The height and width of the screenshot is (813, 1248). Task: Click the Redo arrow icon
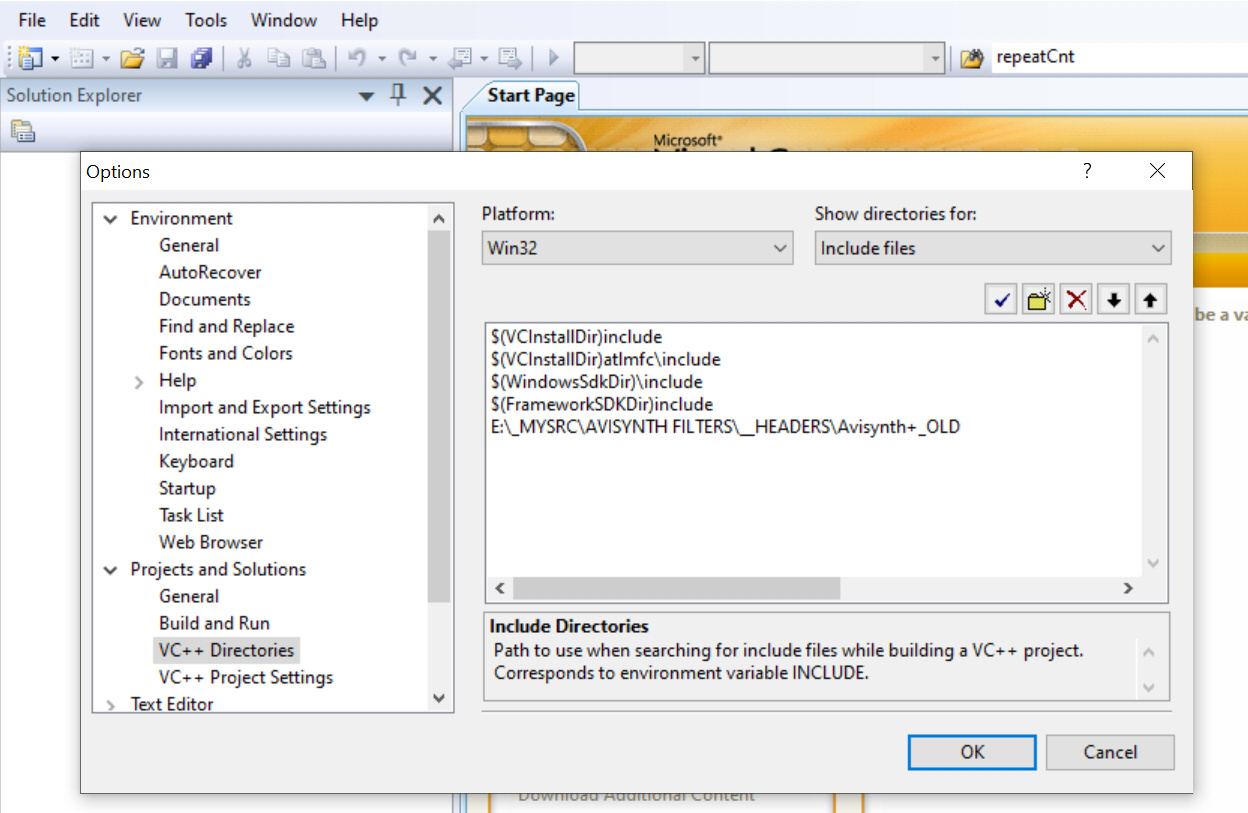coord(407,58)
